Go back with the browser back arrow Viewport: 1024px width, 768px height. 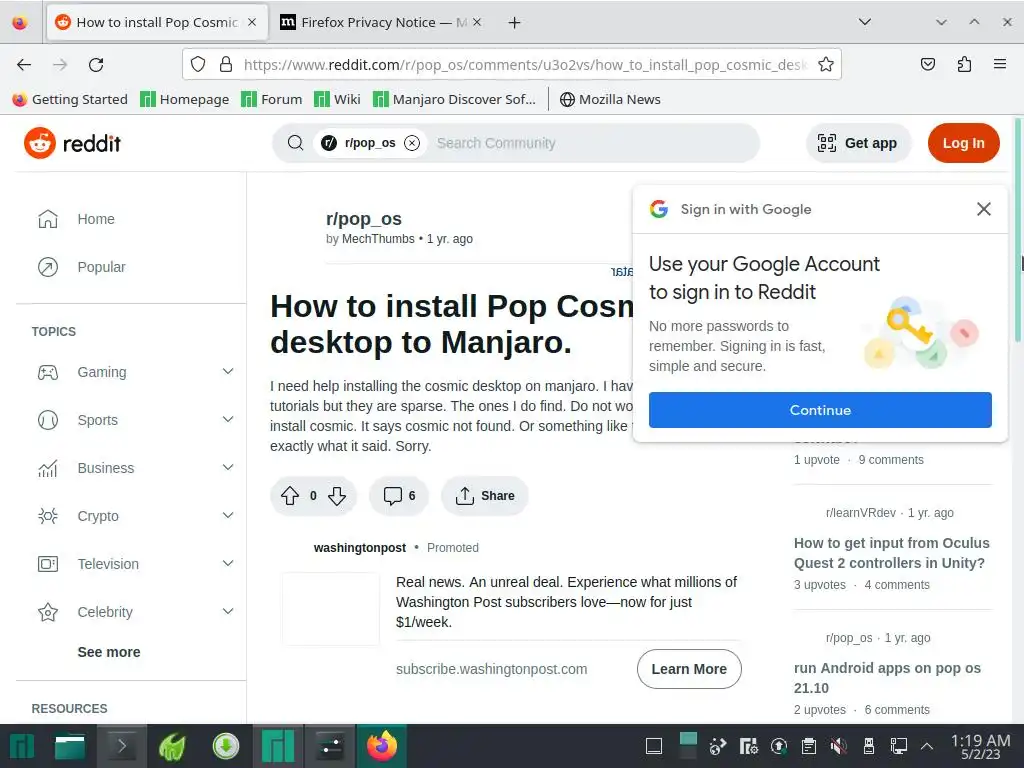(x=24, y=65)
